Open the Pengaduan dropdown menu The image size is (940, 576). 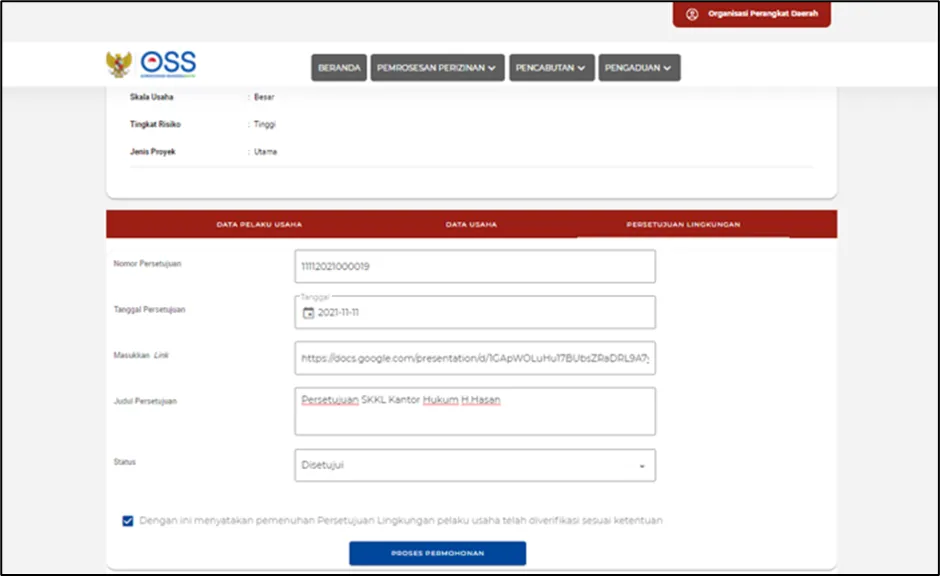click(x=639, y=68)
